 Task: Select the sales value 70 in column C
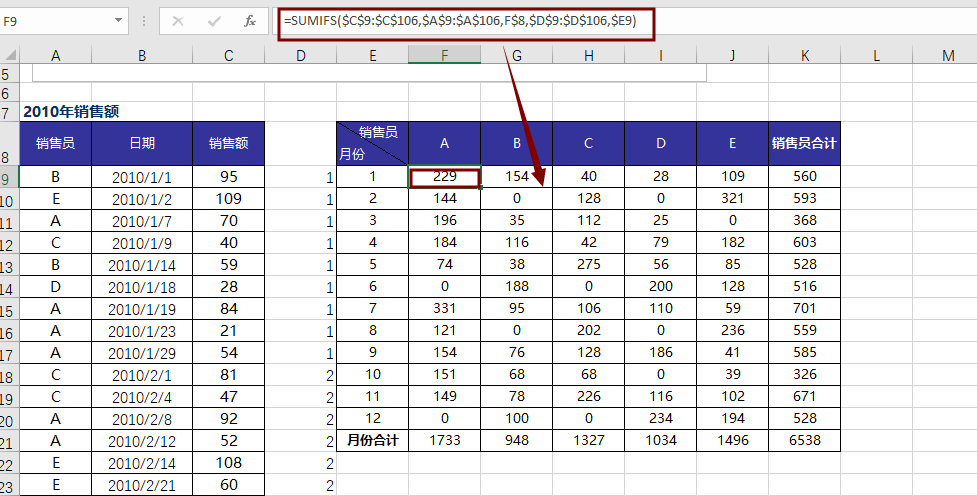pos(229,221)
